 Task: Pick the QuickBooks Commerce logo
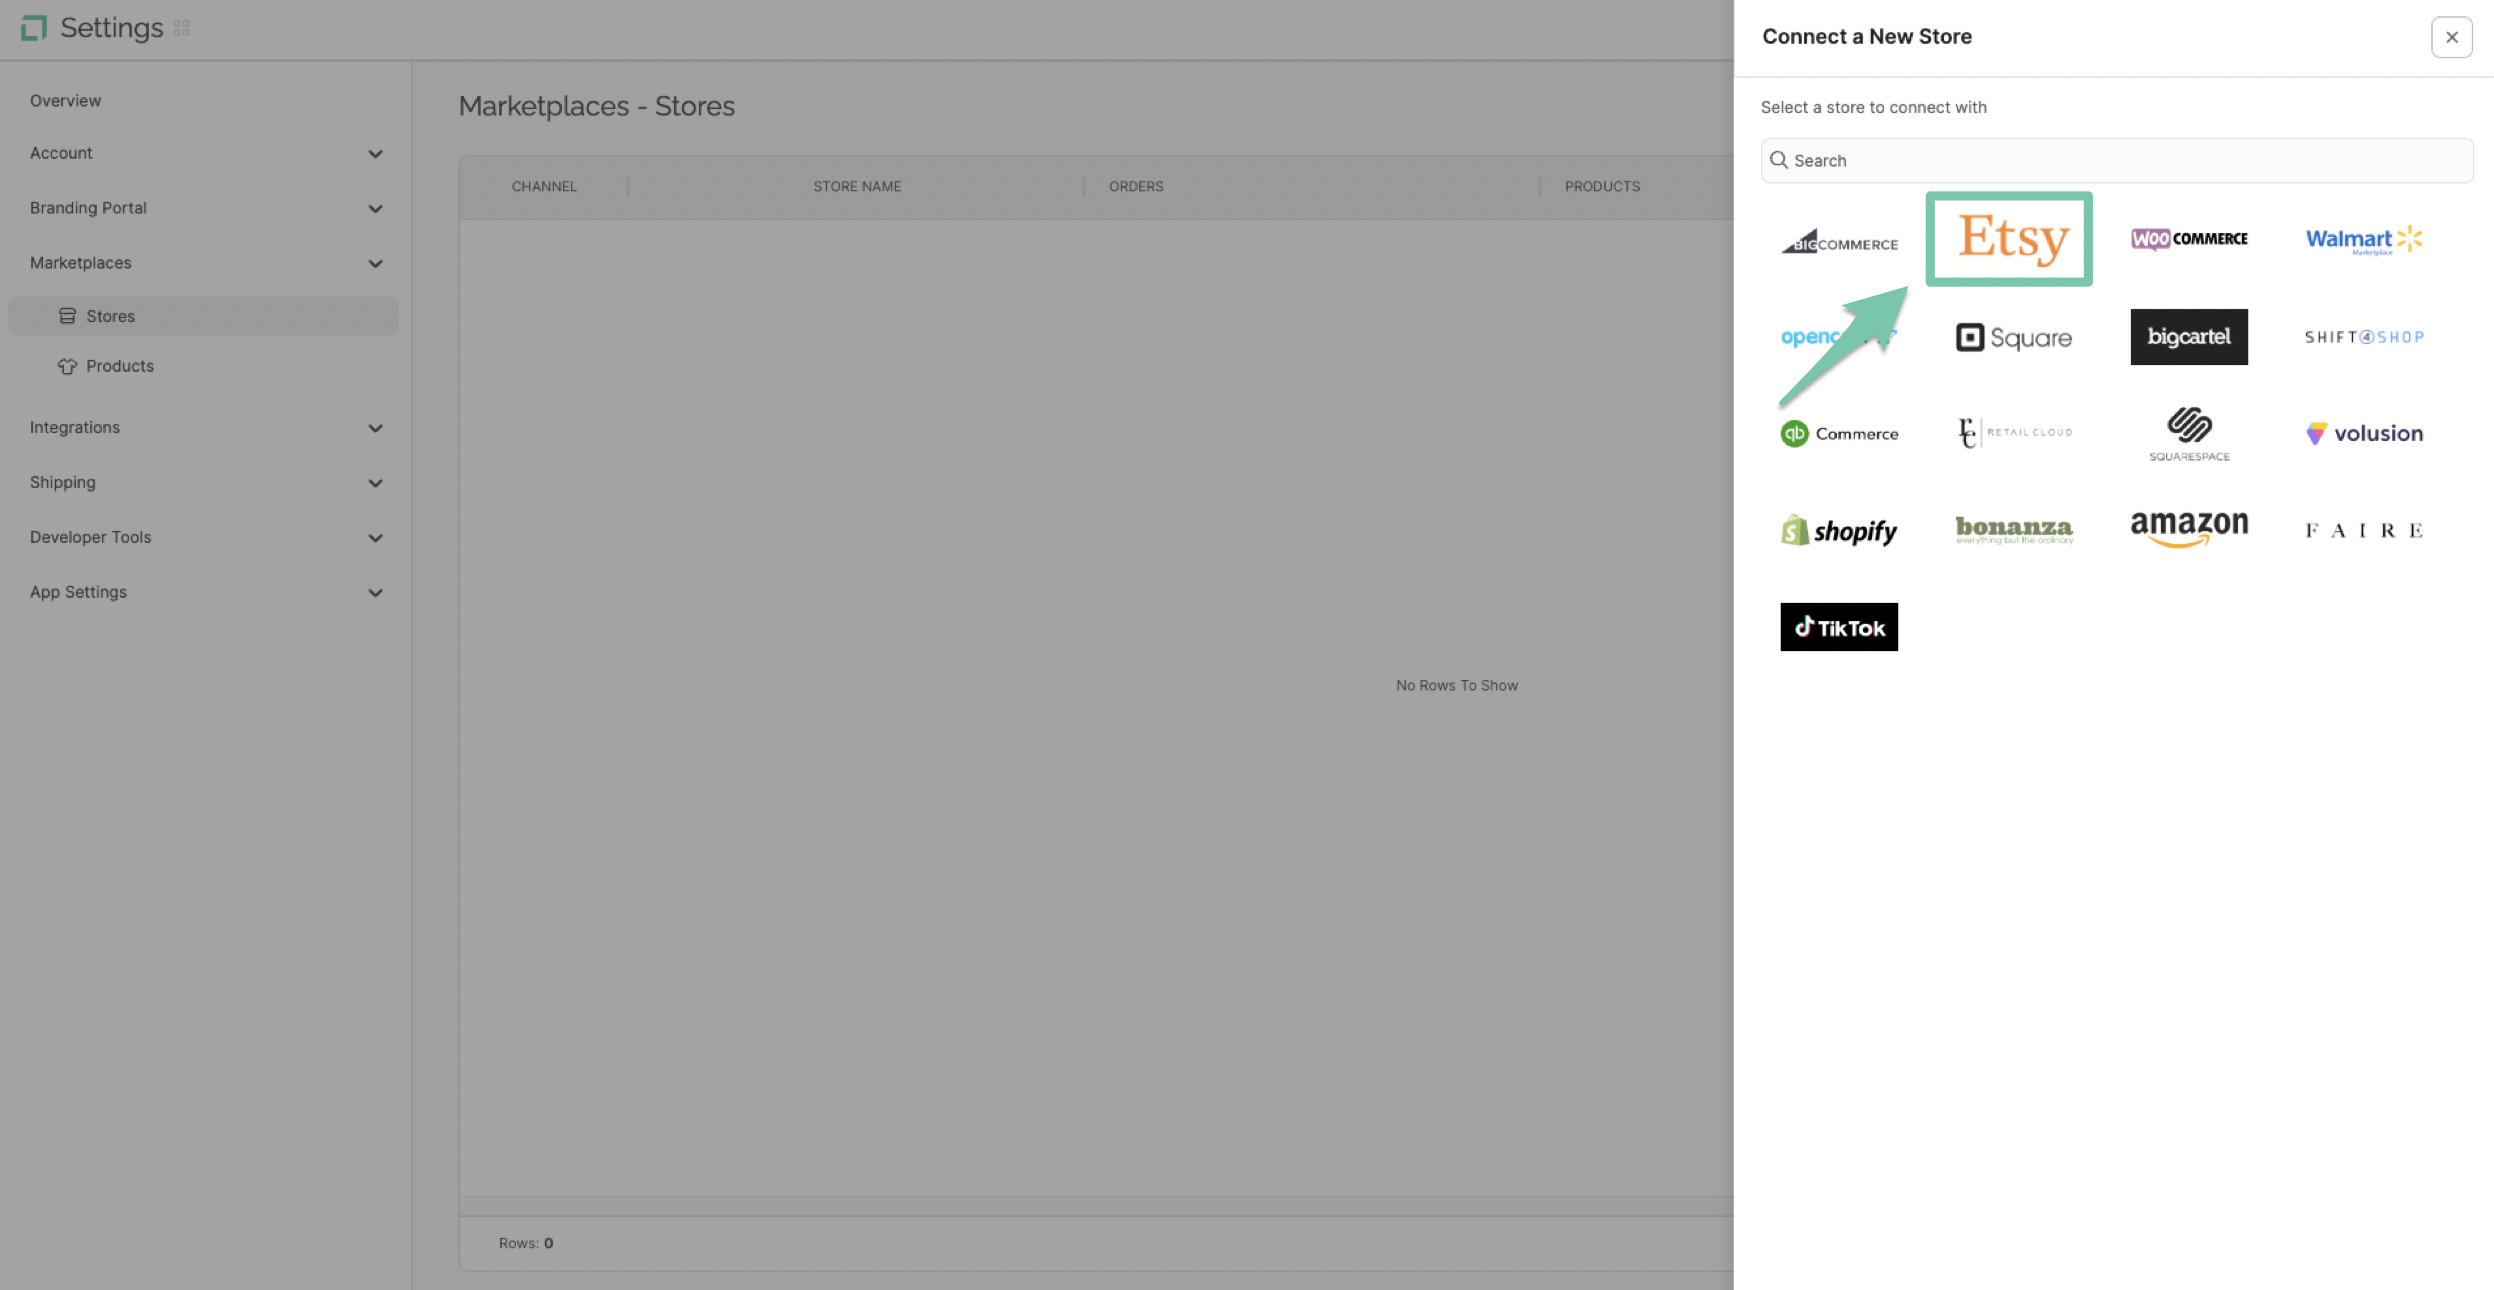1839,434
